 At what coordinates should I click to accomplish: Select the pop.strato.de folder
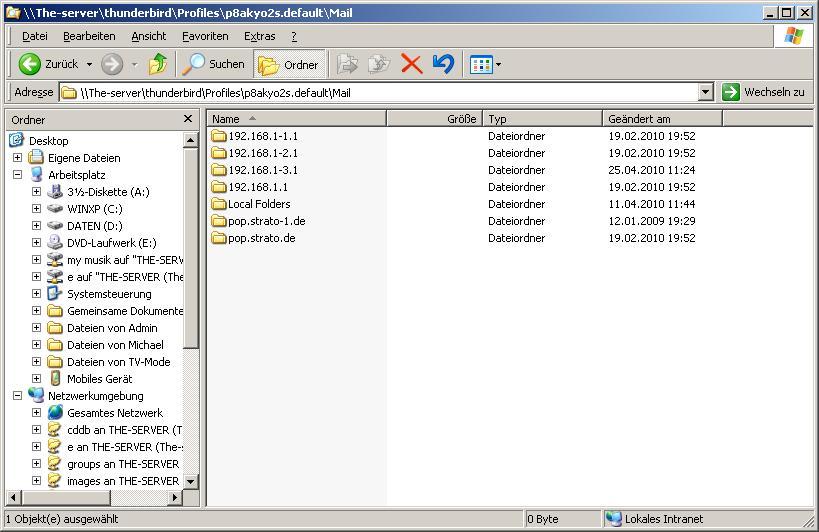click(261, 238)
